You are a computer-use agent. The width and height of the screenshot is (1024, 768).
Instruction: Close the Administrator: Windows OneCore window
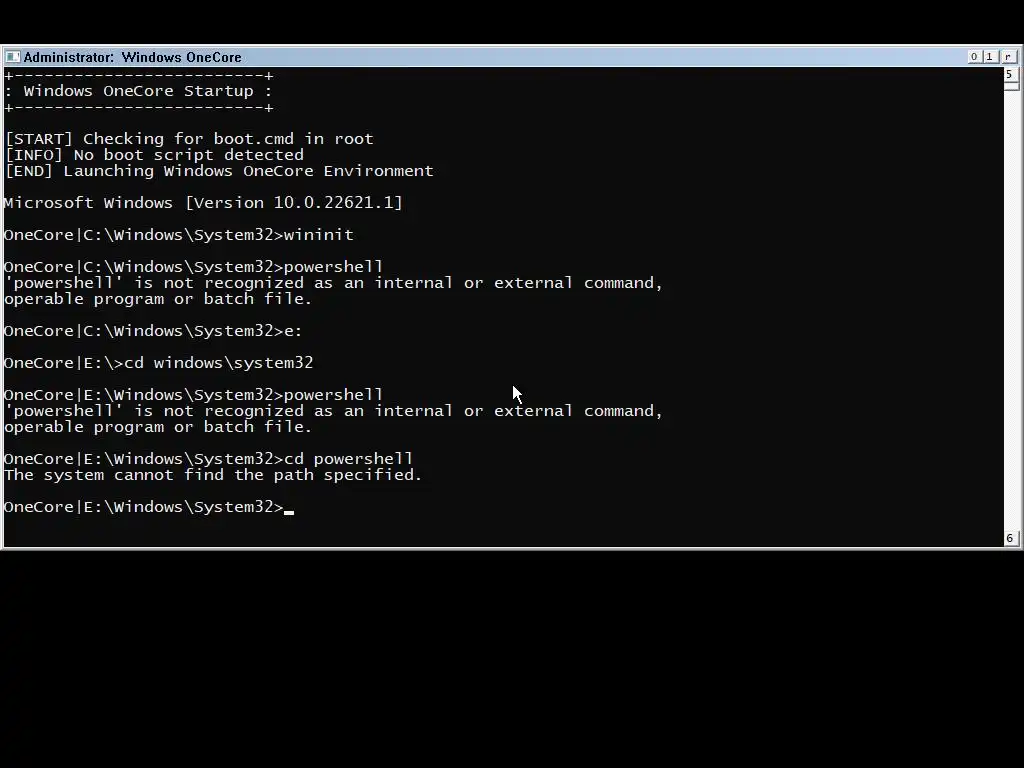point(1008,57)
